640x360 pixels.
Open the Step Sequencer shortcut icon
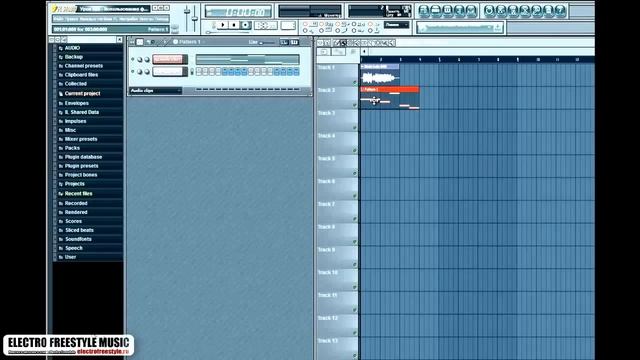pyautogui.click(x=436, y=11)
